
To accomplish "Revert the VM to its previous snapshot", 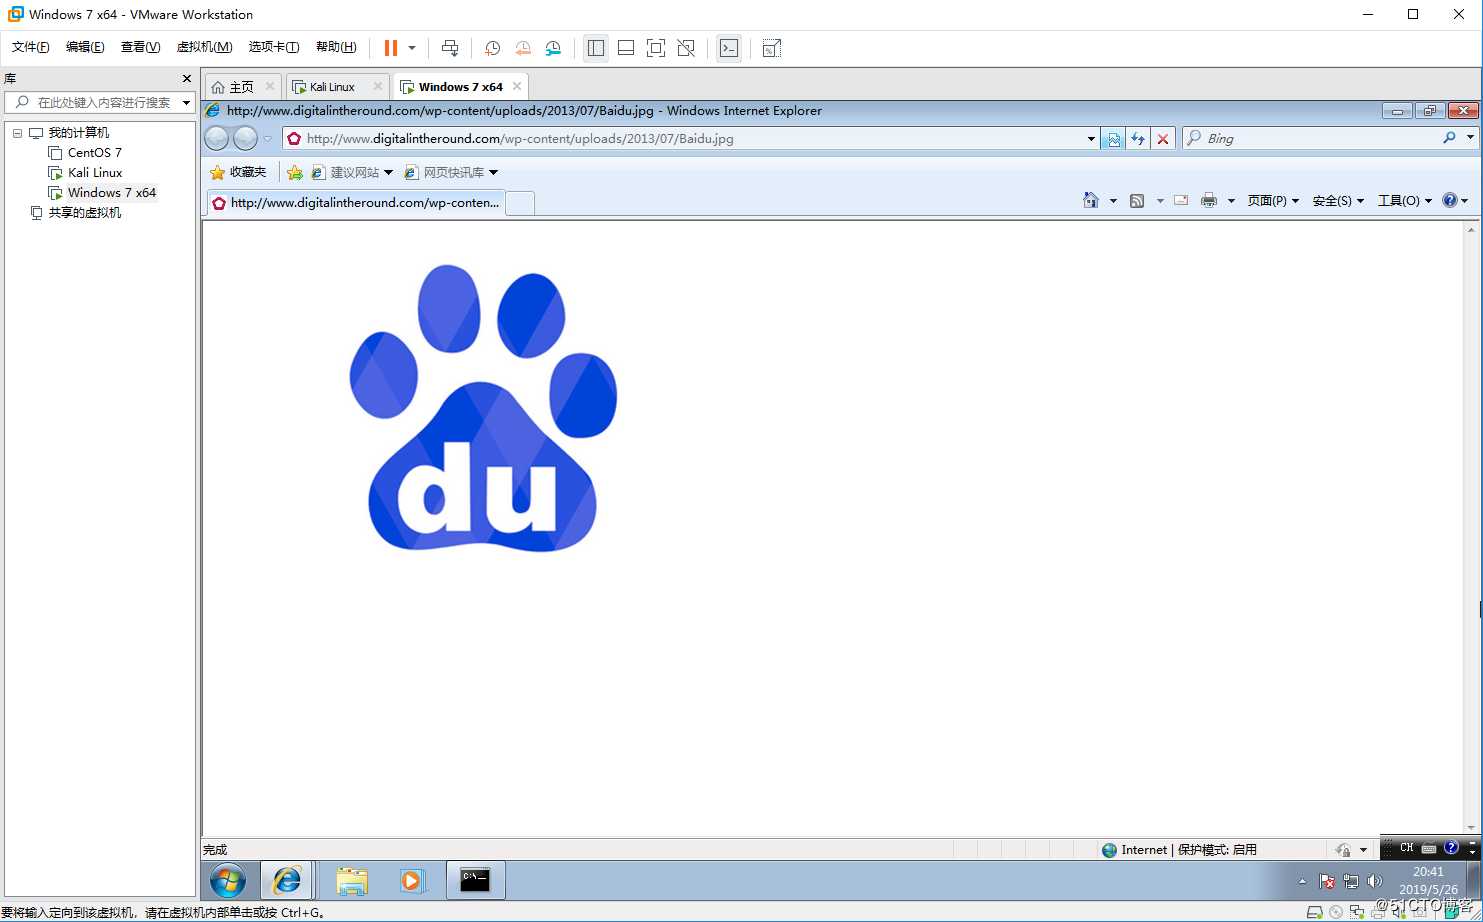I will click(x=523, y=48).
